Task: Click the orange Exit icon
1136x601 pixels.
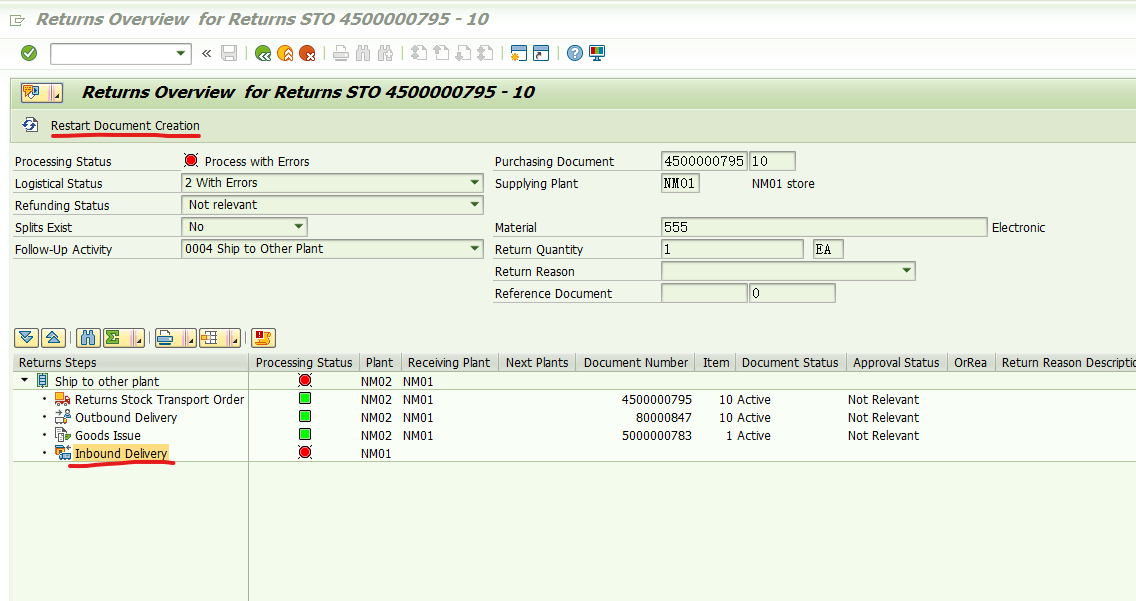Action: coord(285,53)
